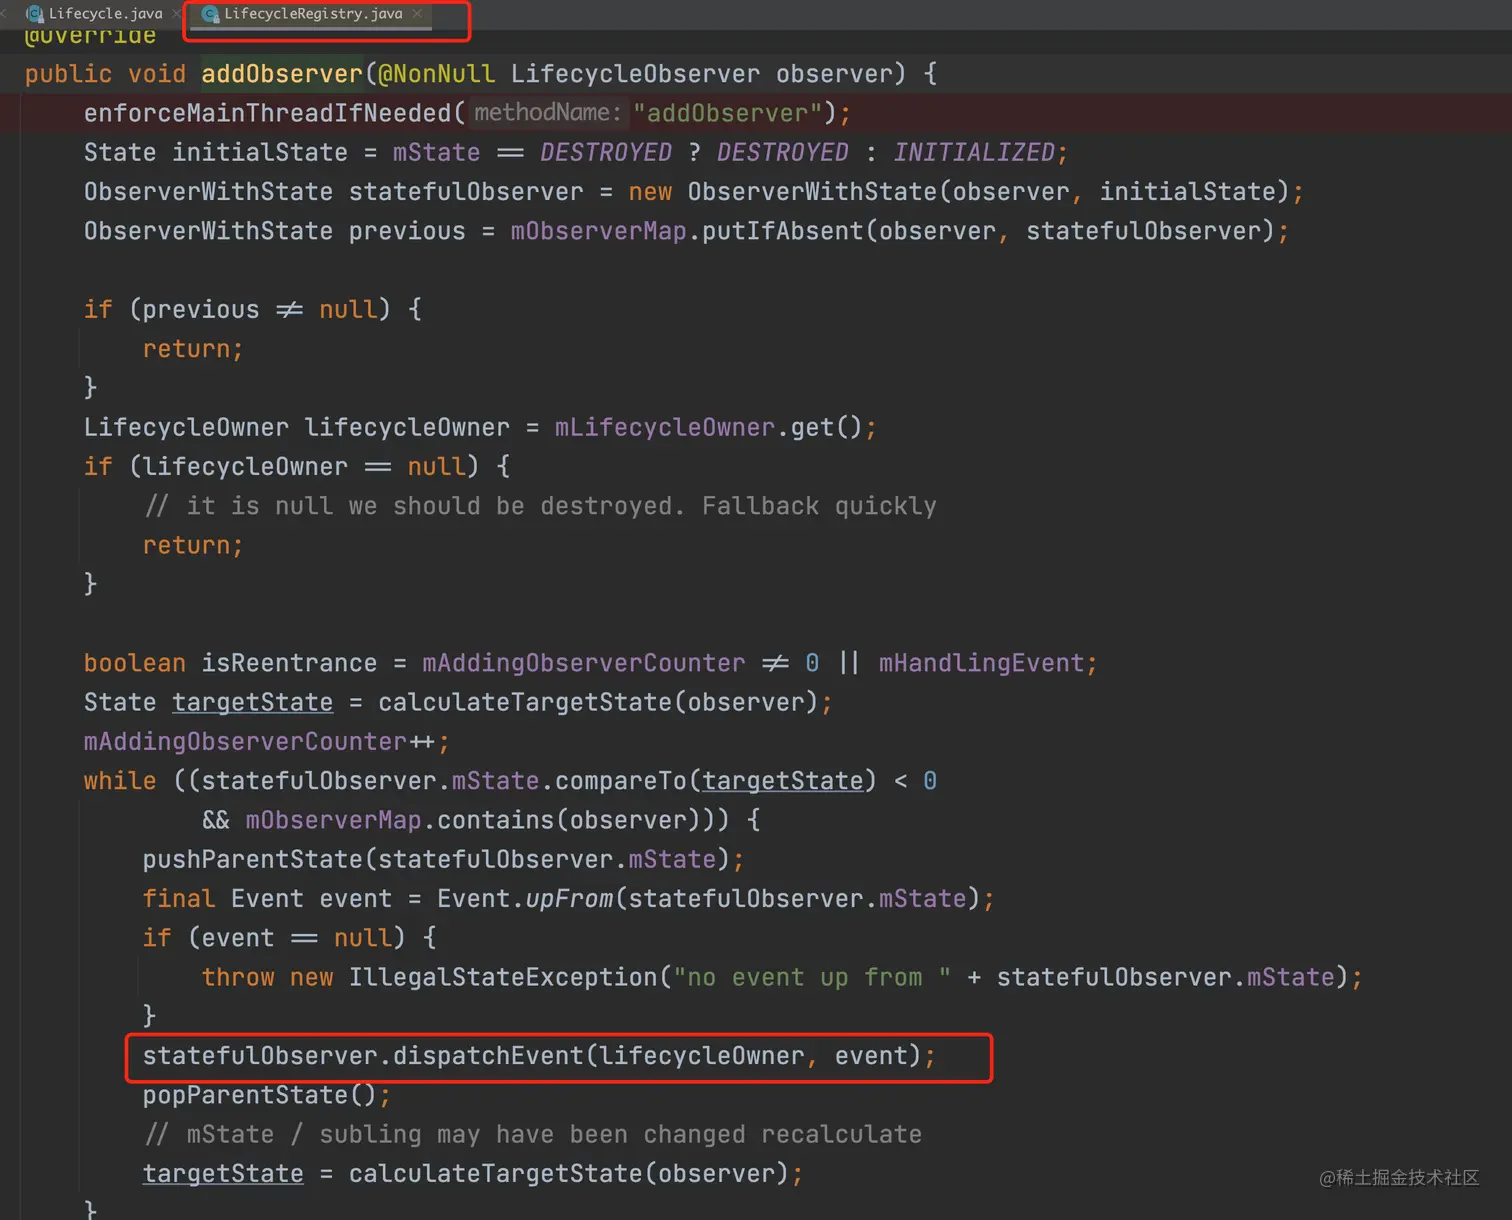Click the throw keyword

pyautogui.click(x=238, y=977)
